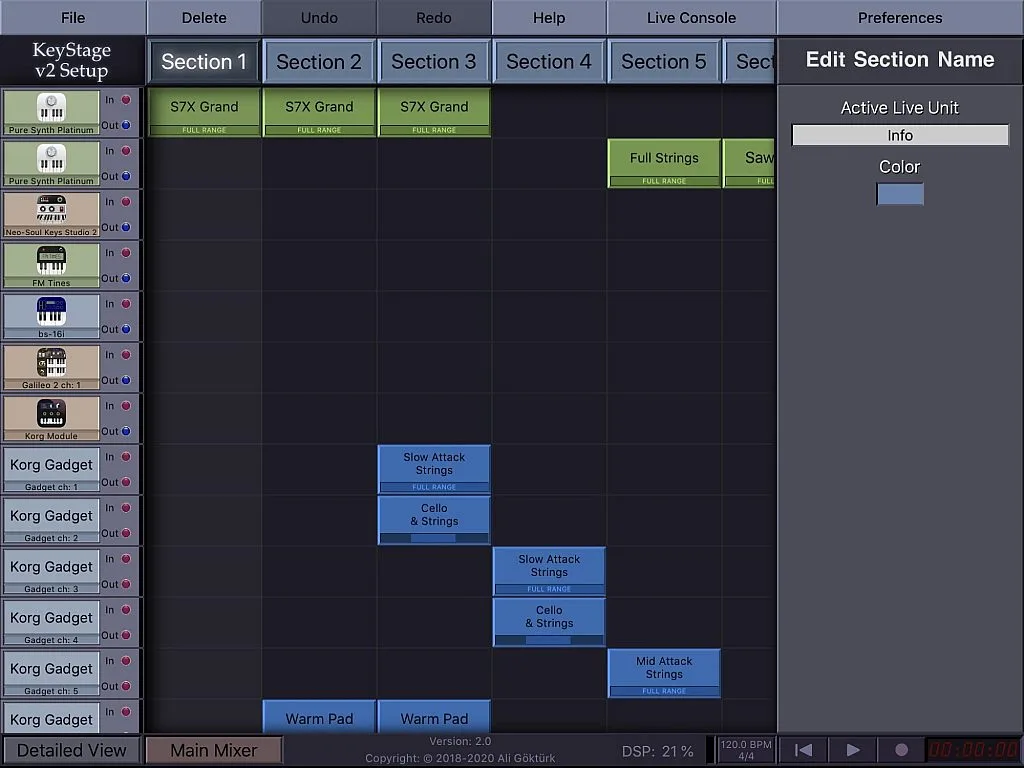Screen dimensions: 1024x768
Task: Click the rewind to start button
Action: [803, 750]
